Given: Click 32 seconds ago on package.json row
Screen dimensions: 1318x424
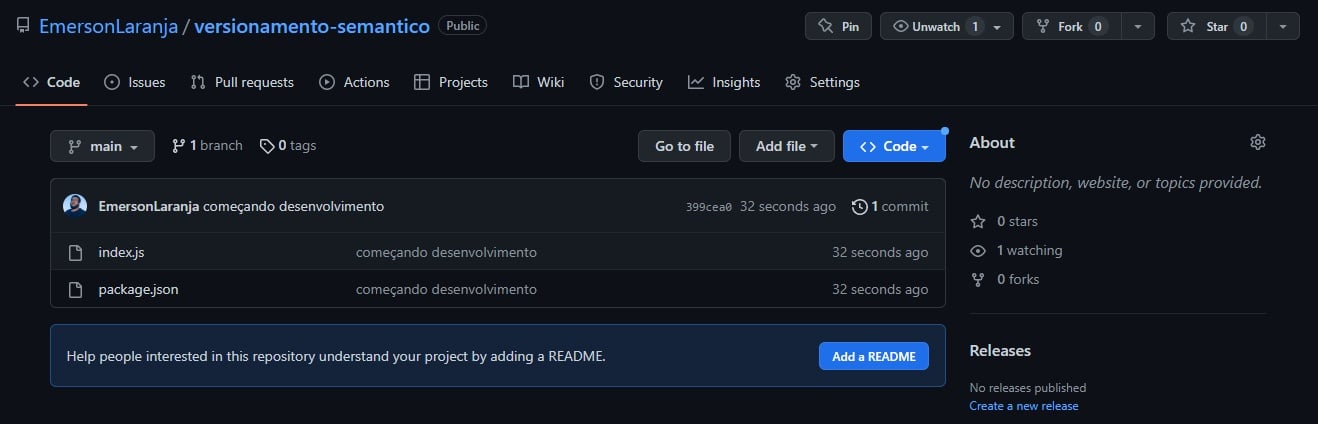Looking at the screenshot, I should coord(880,289).
